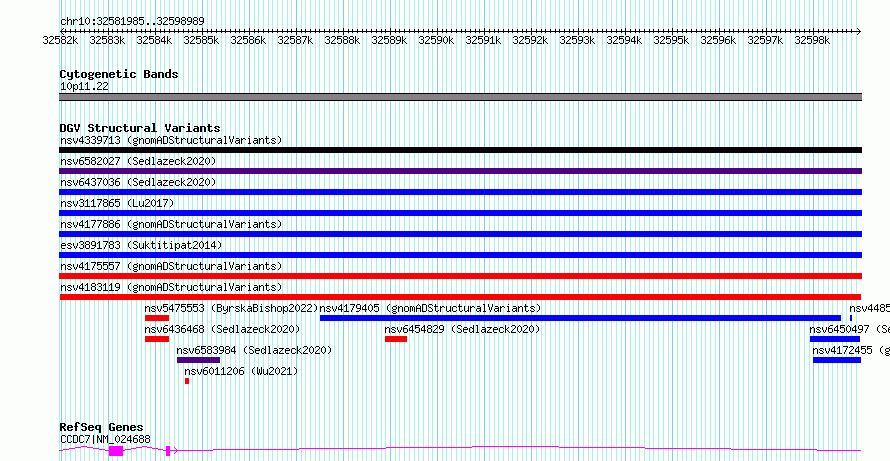Select the 32584k position on ruler
This screenshot has height=461, width=890.
tap(154, 40)
